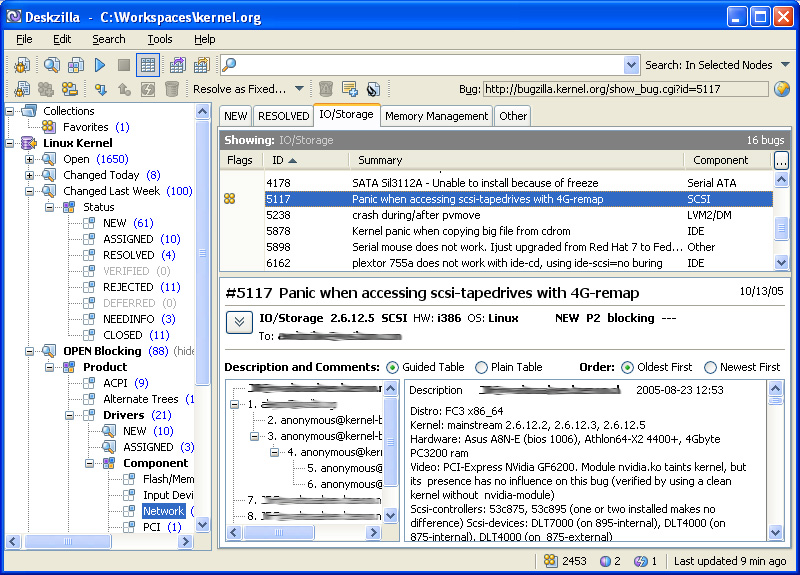The image size is (800, 575).
Task: Click the navigation tree horizontal scrollbar thumb
Action: 67,541
